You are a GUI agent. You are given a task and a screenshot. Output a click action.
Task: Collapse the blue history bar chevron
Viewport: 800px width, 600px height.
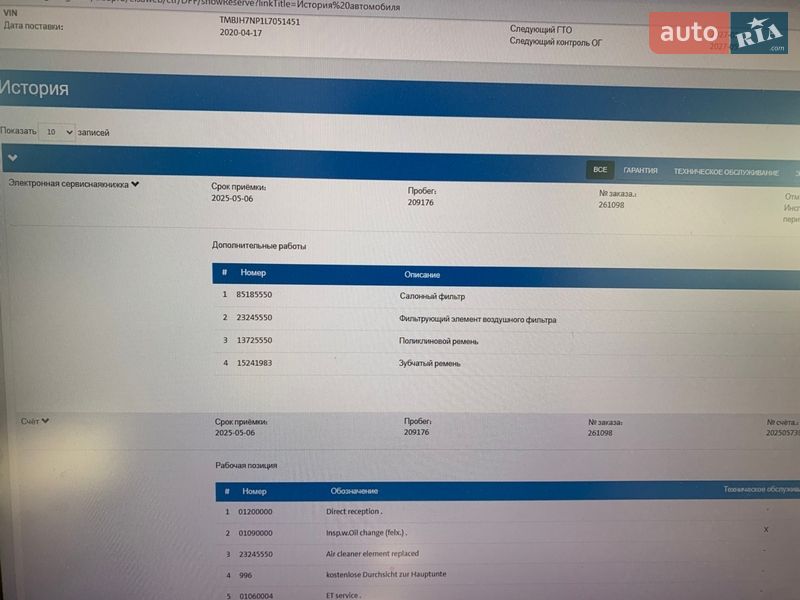click(11, 158)
